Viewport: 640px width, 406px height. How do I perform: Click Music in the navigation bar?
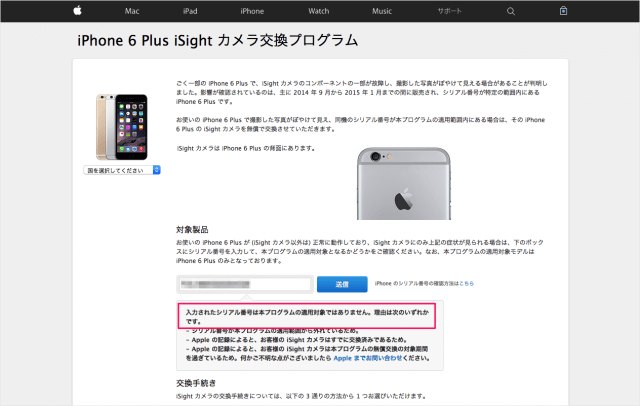click(382, 11)
